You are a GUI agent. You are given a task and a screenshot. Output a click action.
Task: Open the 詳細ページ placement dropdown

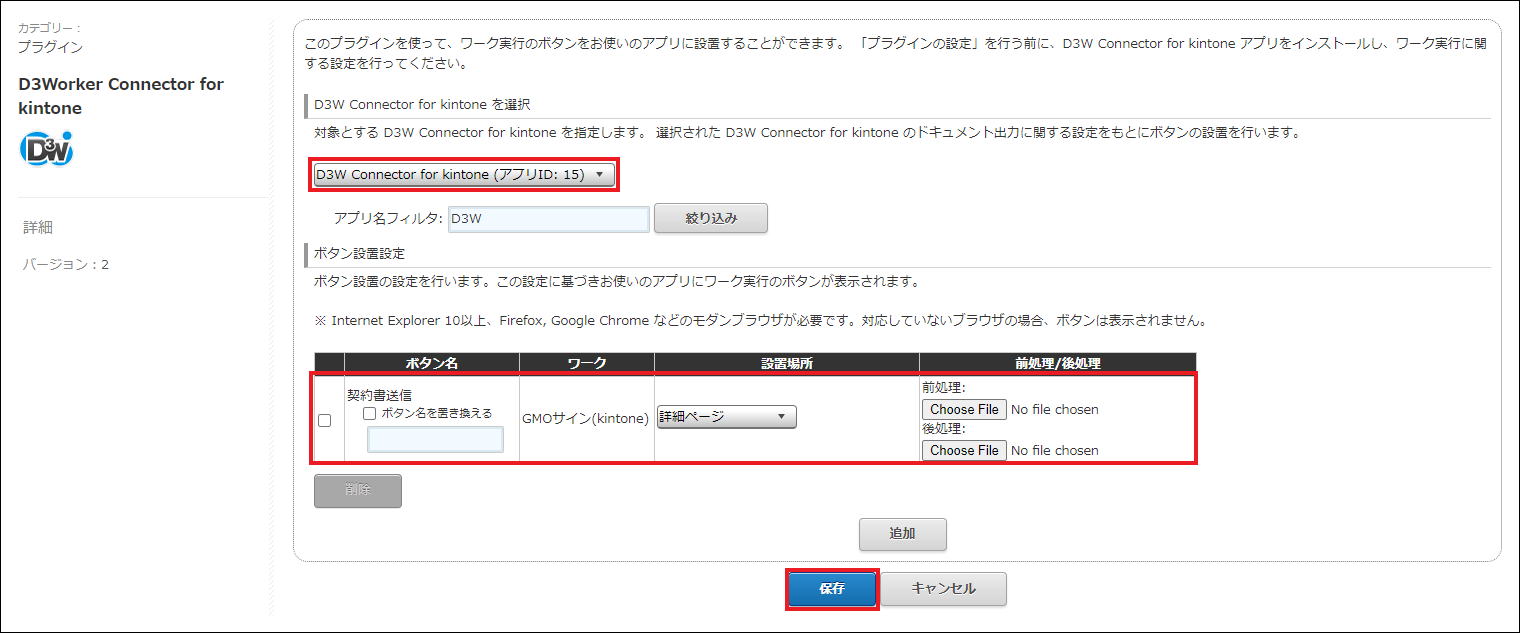coord(726,417)
